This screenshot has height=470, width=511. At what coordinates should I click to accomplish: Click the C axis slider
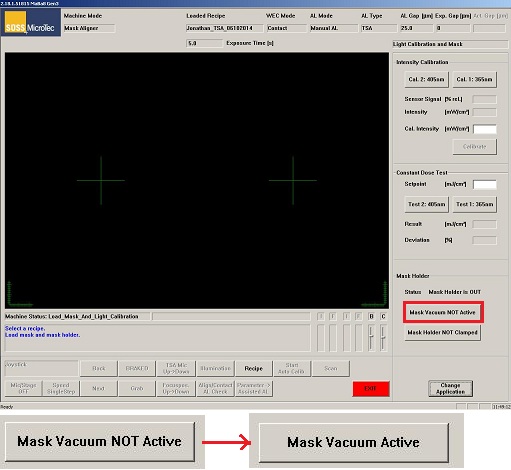click(383, 338)
